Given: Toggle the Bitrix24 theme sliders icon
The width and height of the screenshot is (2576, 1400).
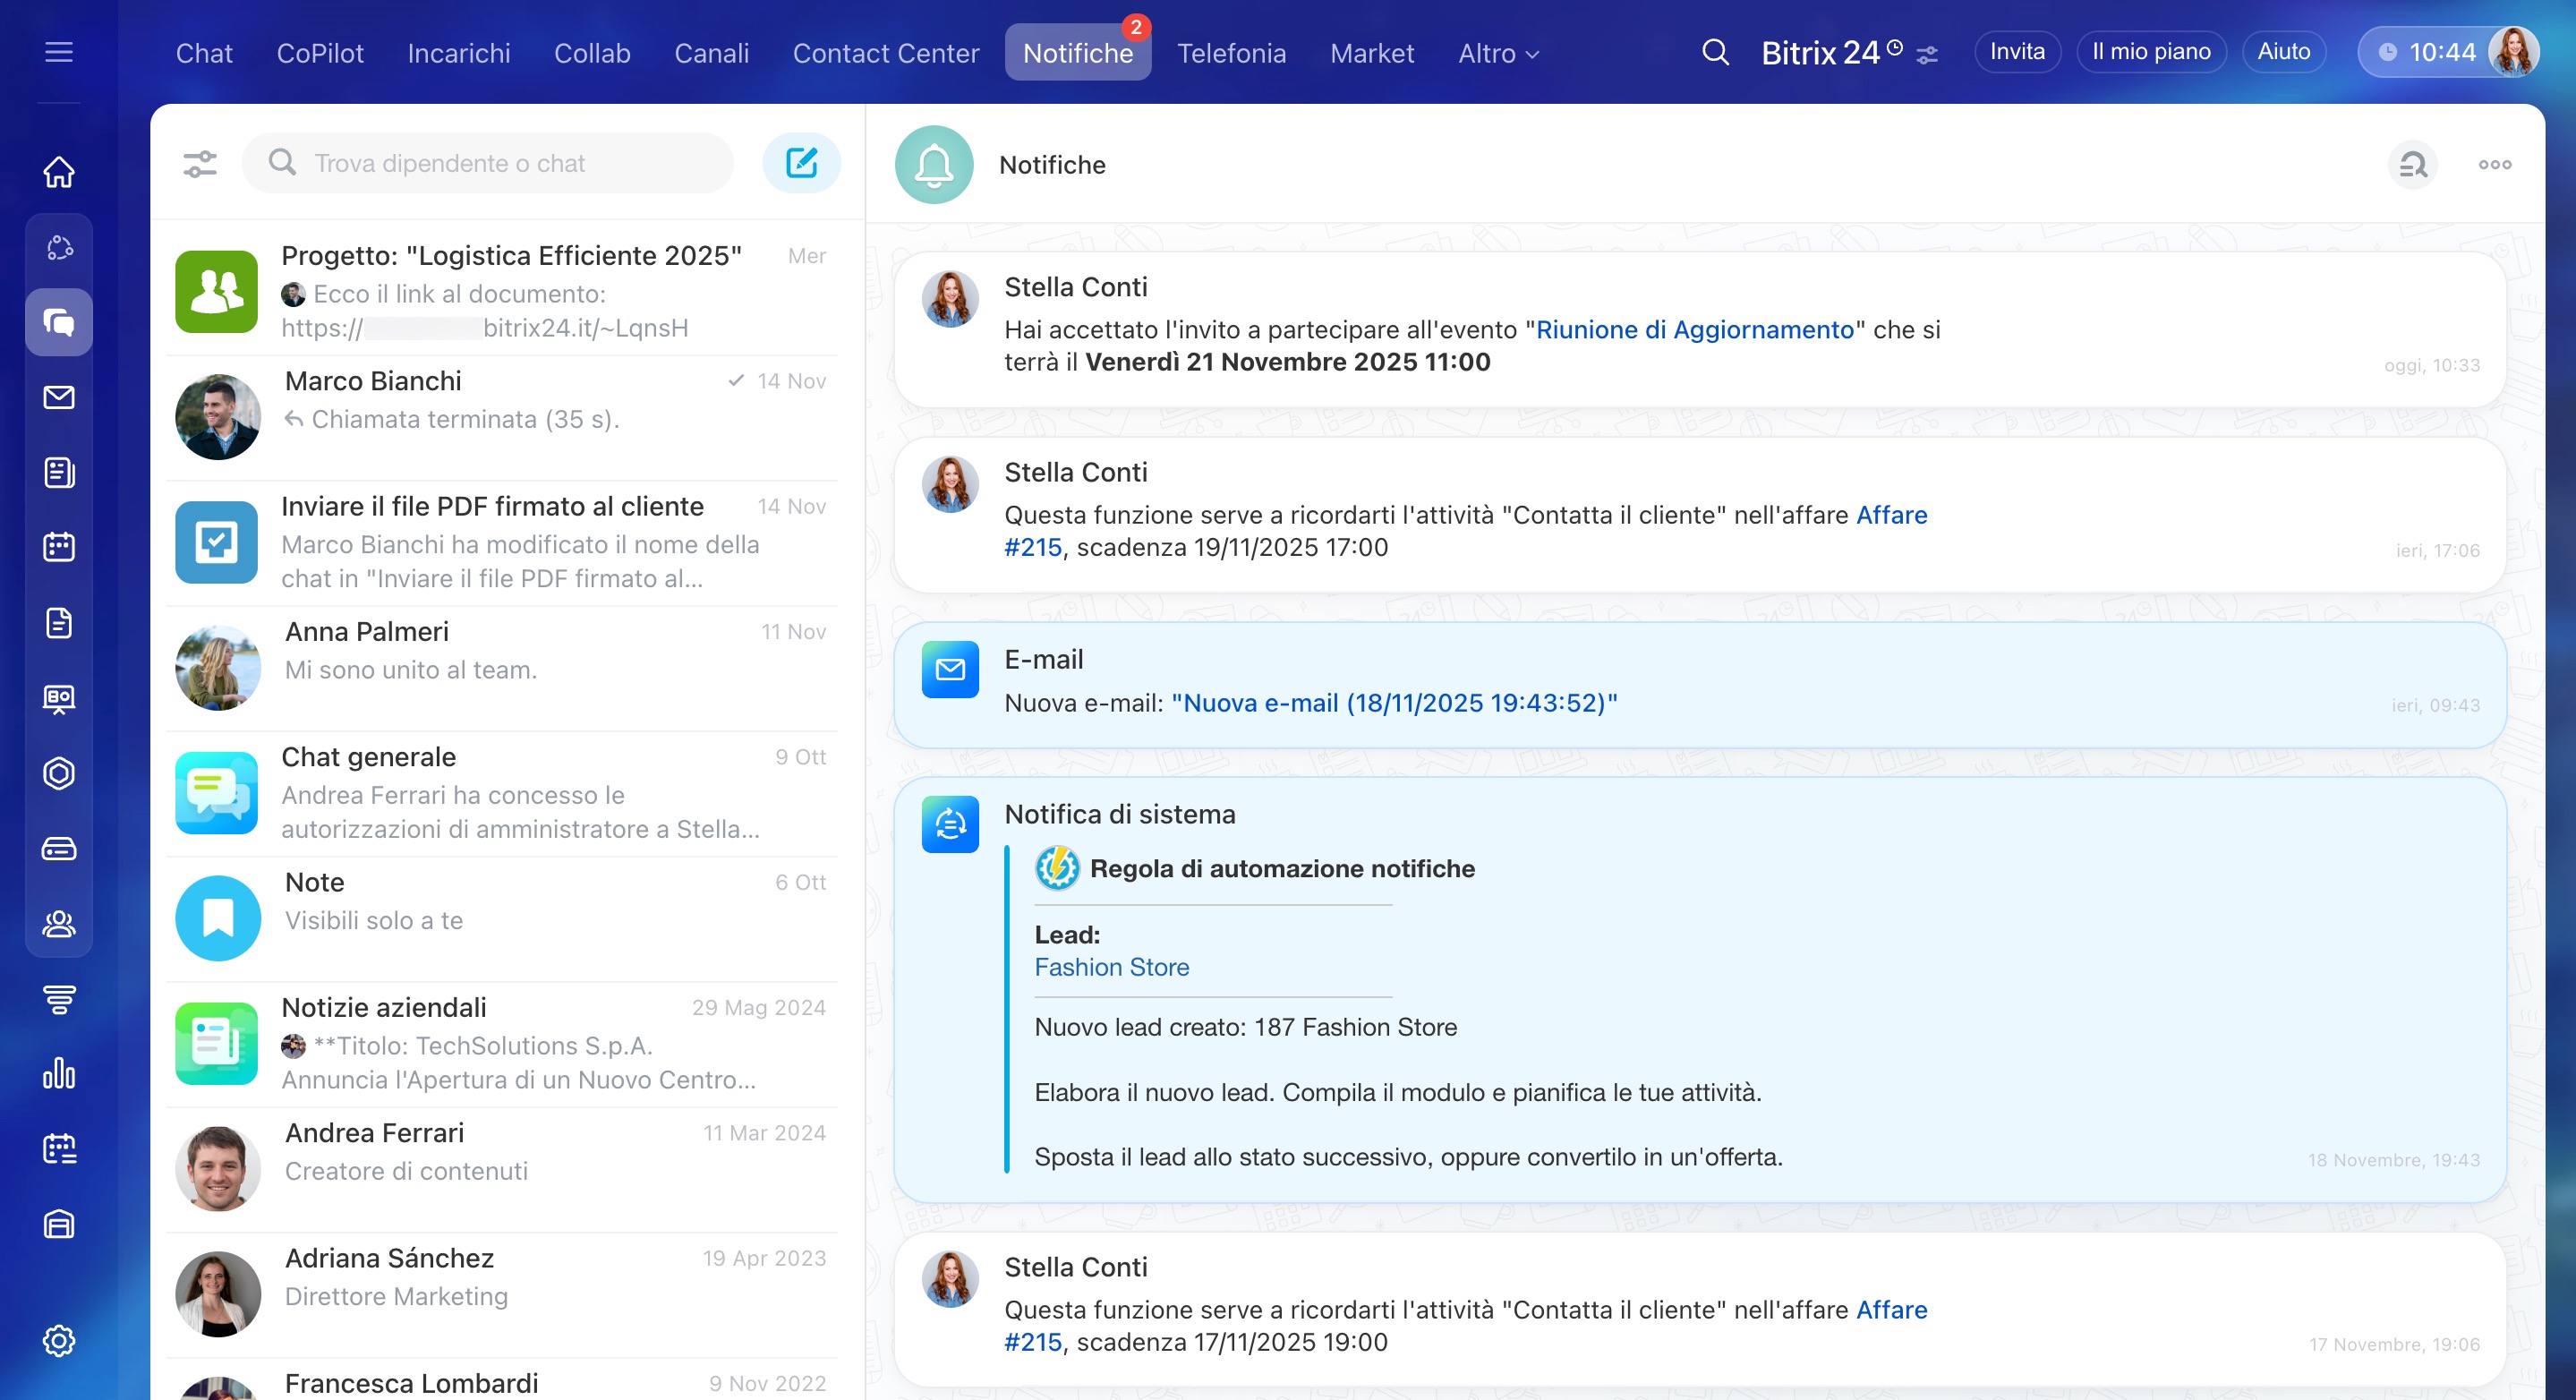Looking at the screenshot, I should click(1927, 55).
